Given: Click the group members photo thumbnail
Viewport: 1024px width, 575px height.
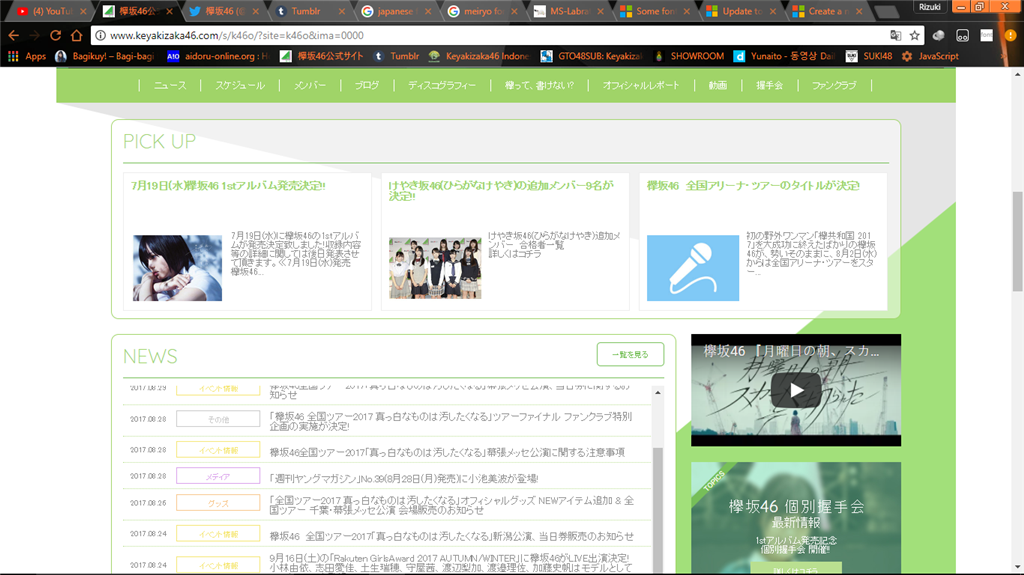Looking at the screenshot, I should [x=435, y=268].
